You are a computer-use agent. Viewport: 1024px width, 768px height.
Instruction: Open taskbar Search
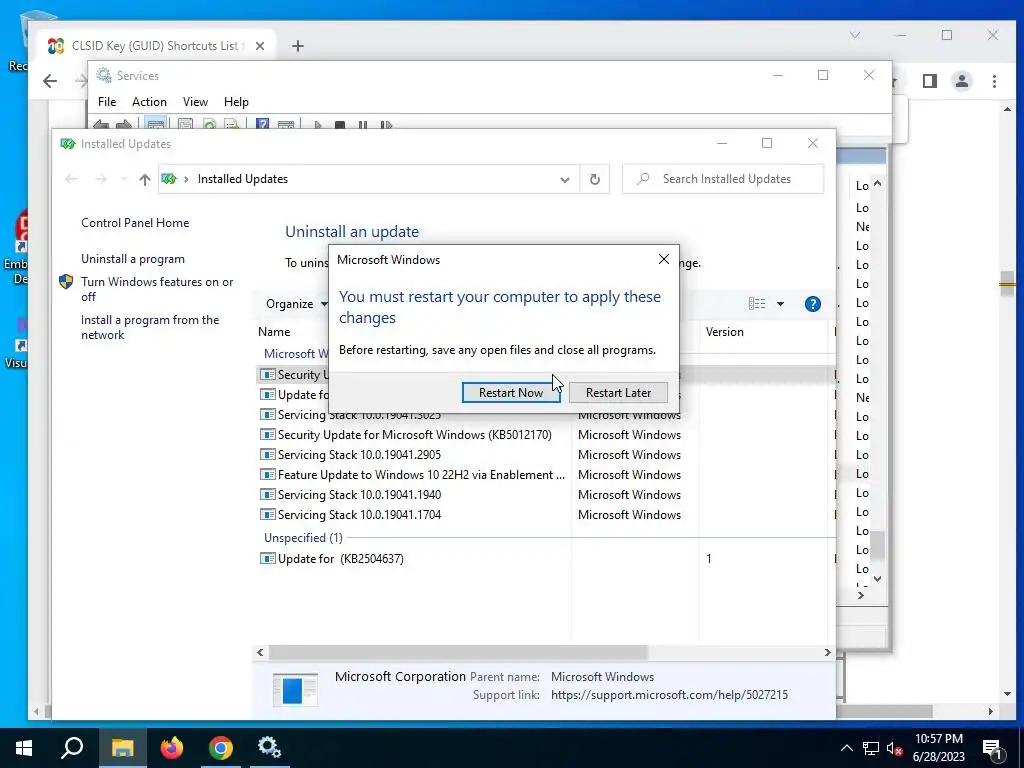click(72, 748)
